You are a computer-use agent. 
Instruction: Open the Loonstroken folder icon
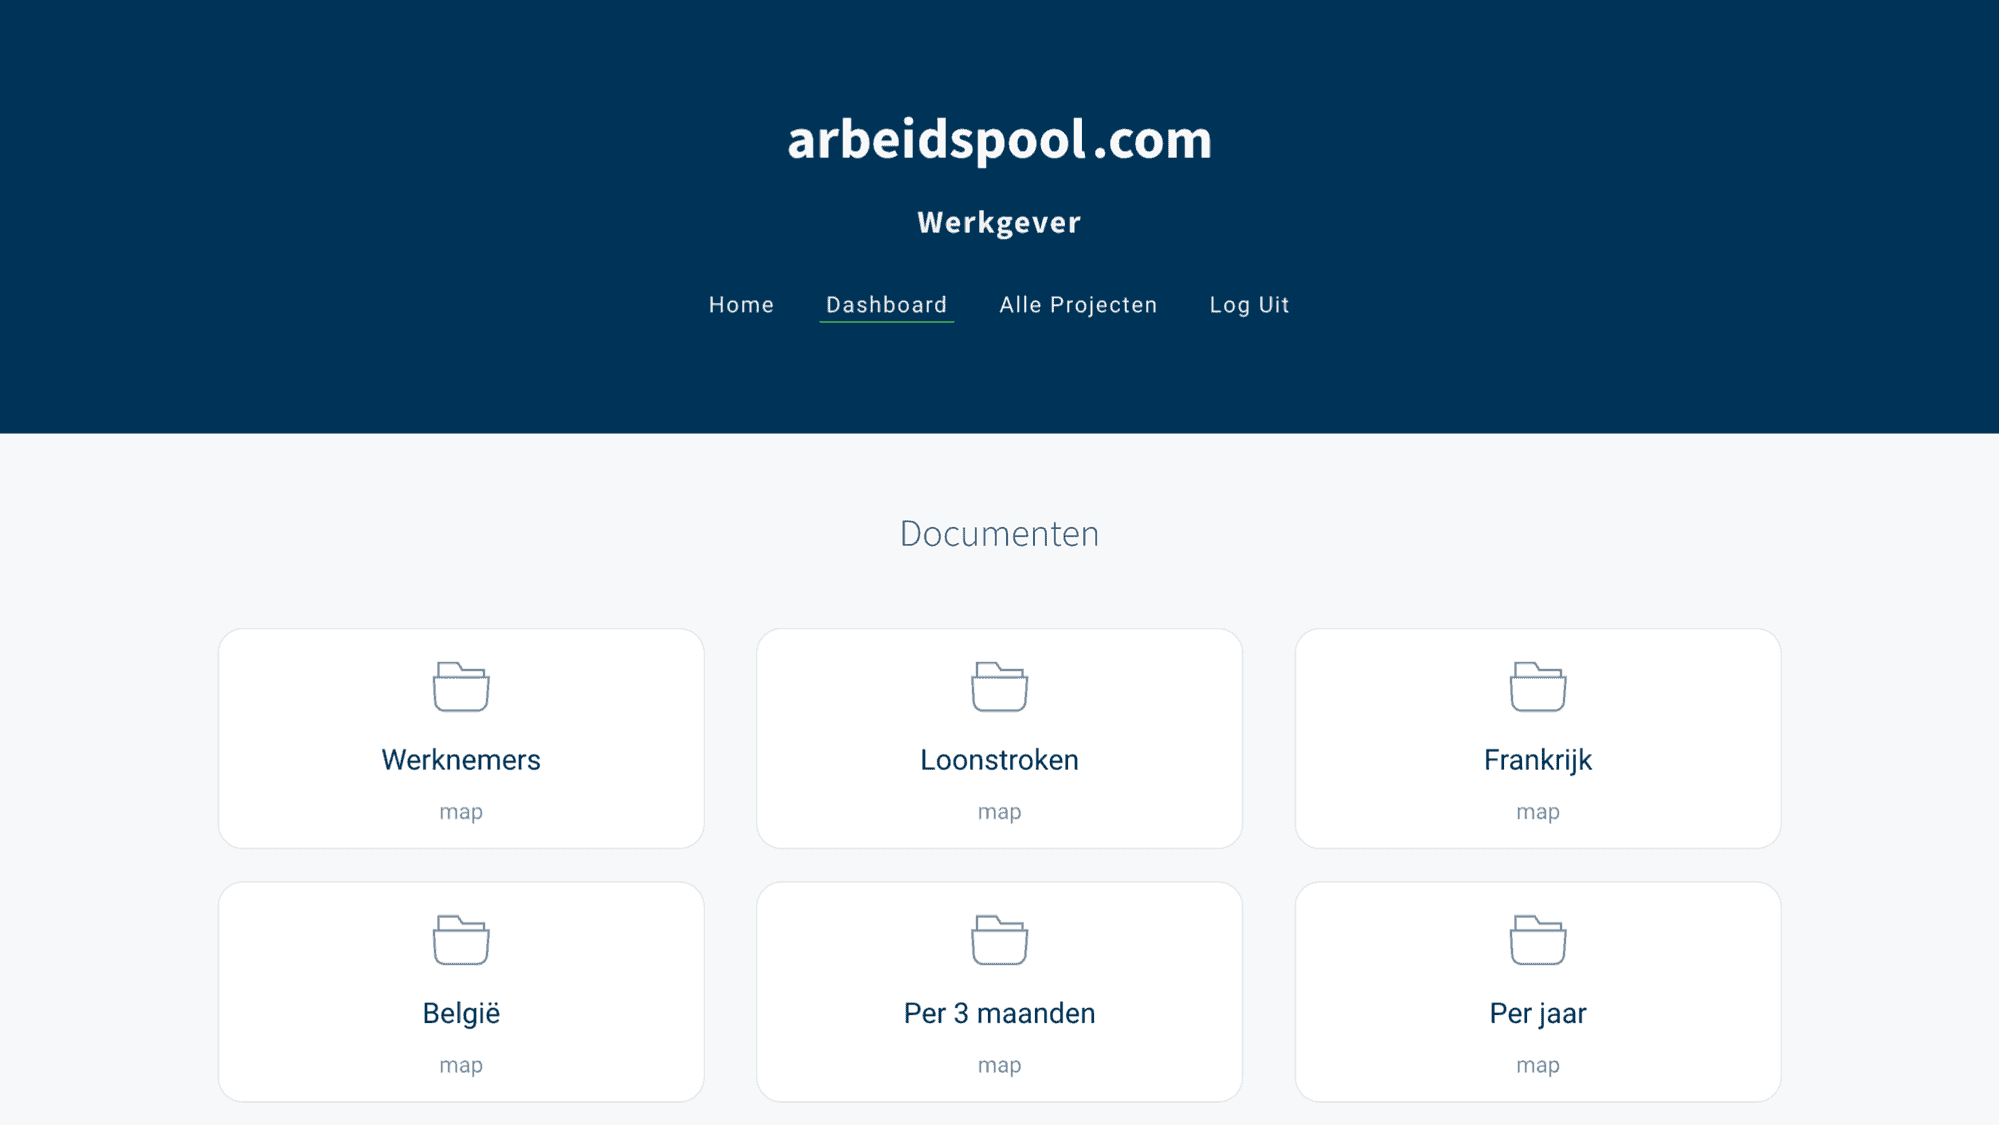click(x=999, y=687)
